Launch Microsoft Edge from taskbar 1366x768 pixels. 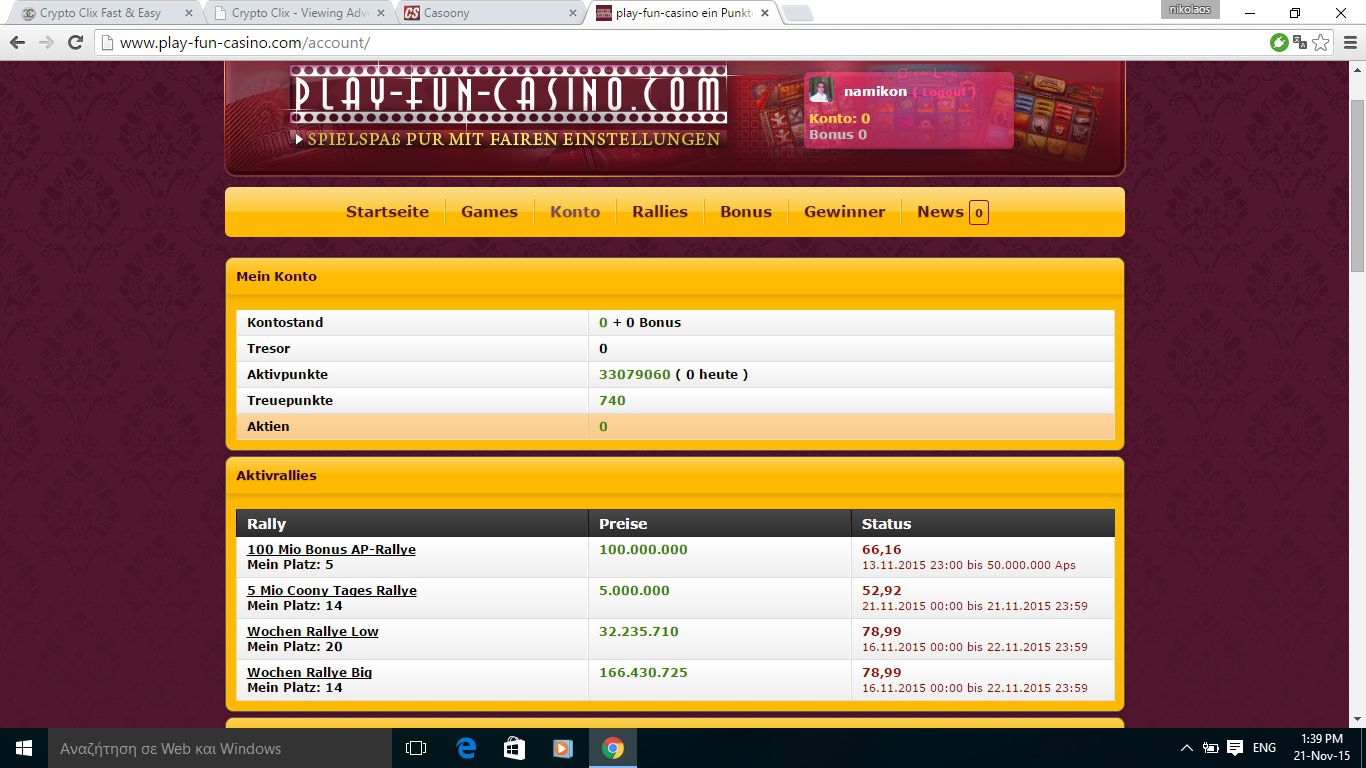[x=466, y=748]
